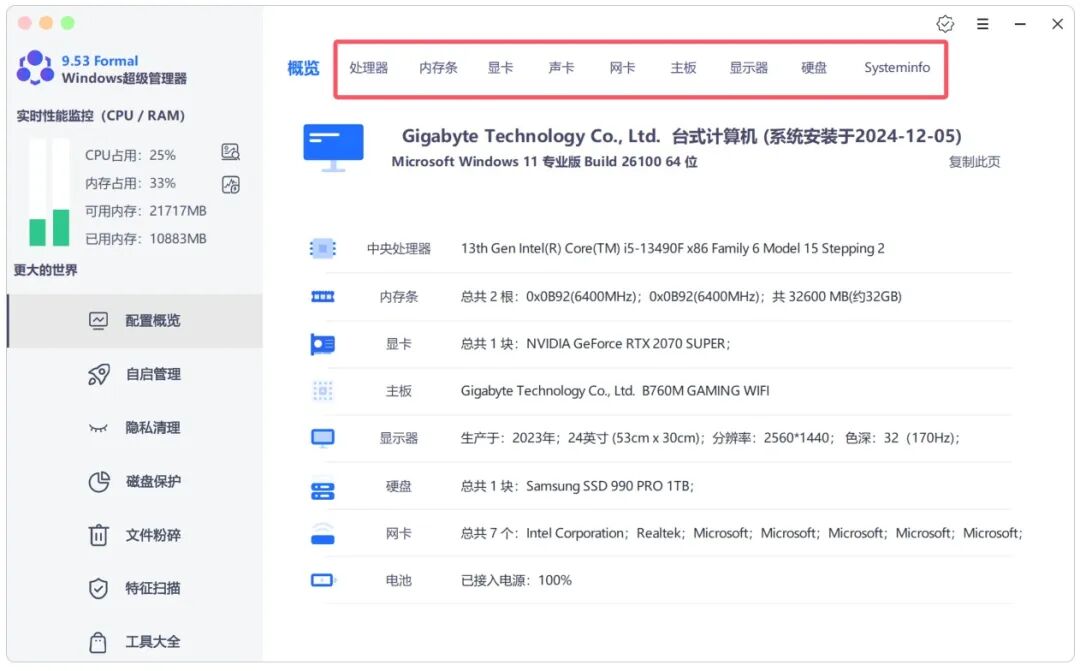Click the 特征扫描 shield icon

tap(98, 588)
